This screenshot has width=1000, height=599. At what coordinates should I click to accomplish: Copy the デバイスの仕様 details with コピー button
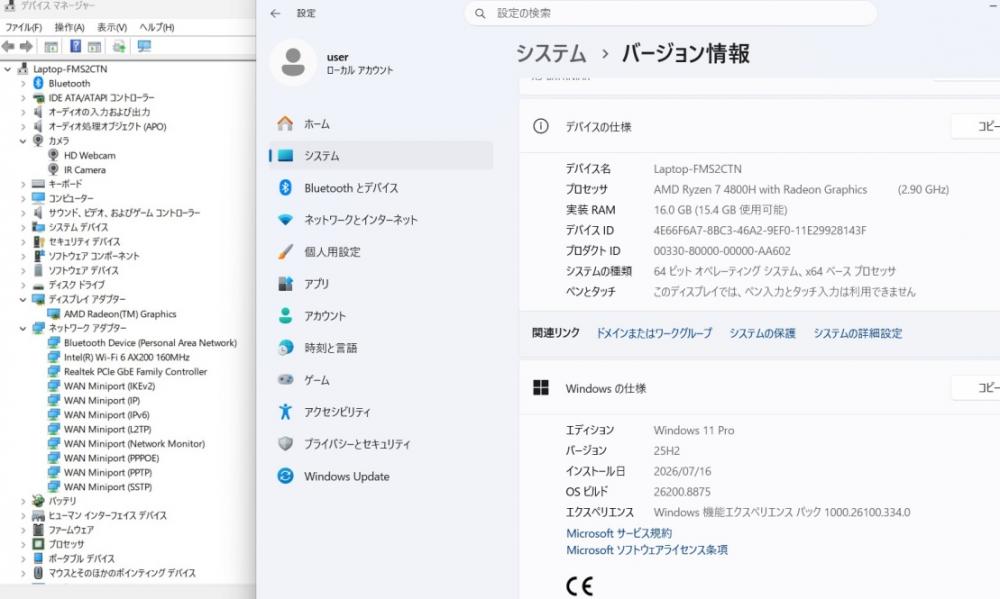pos(976,126)
